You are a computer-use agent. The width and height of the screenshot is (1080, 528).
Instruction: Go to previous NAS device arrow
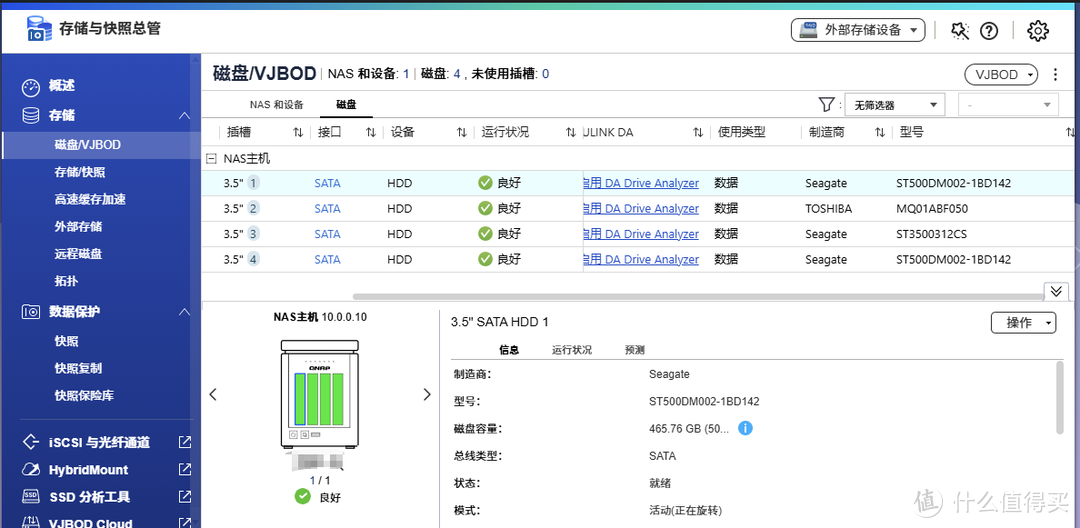pyautogui.click(x=213, y=394)
